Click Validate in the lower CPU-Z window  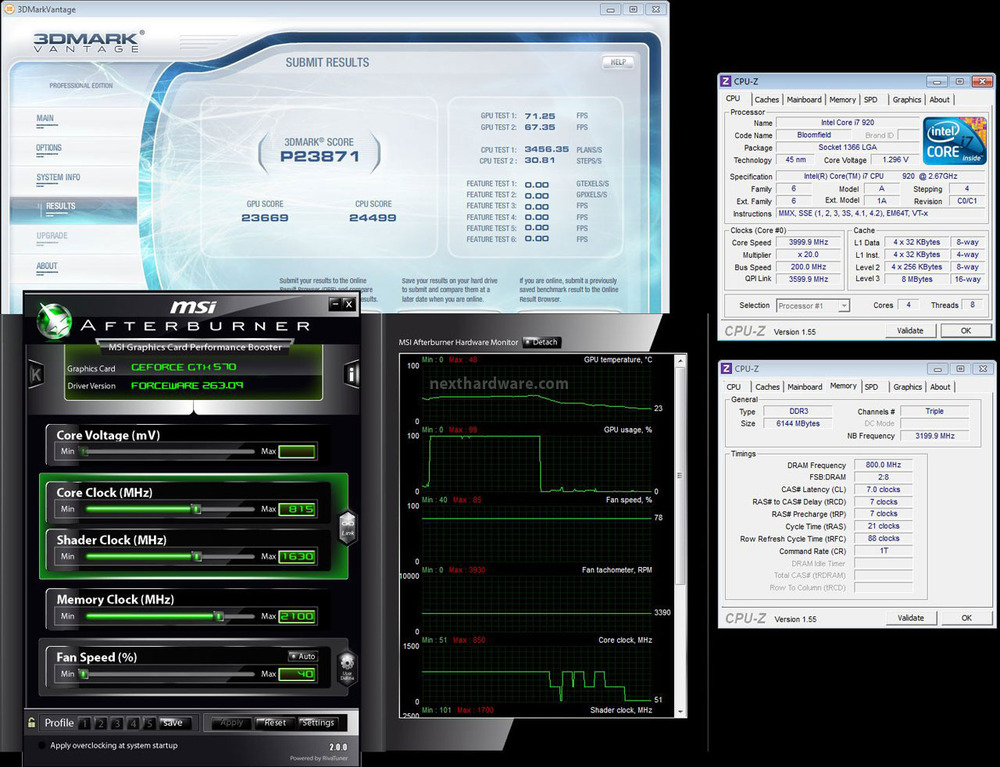911,618
